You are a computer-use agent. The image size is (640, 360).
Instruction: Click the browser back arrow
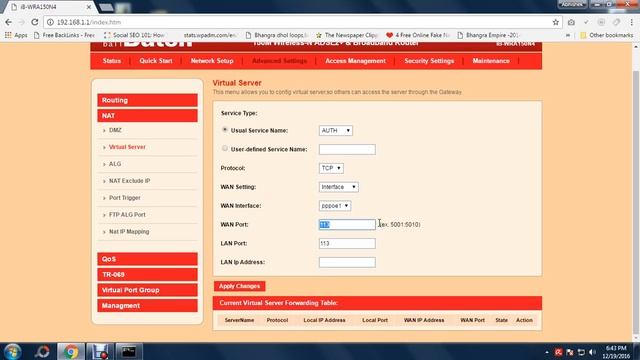coord(9,22)
